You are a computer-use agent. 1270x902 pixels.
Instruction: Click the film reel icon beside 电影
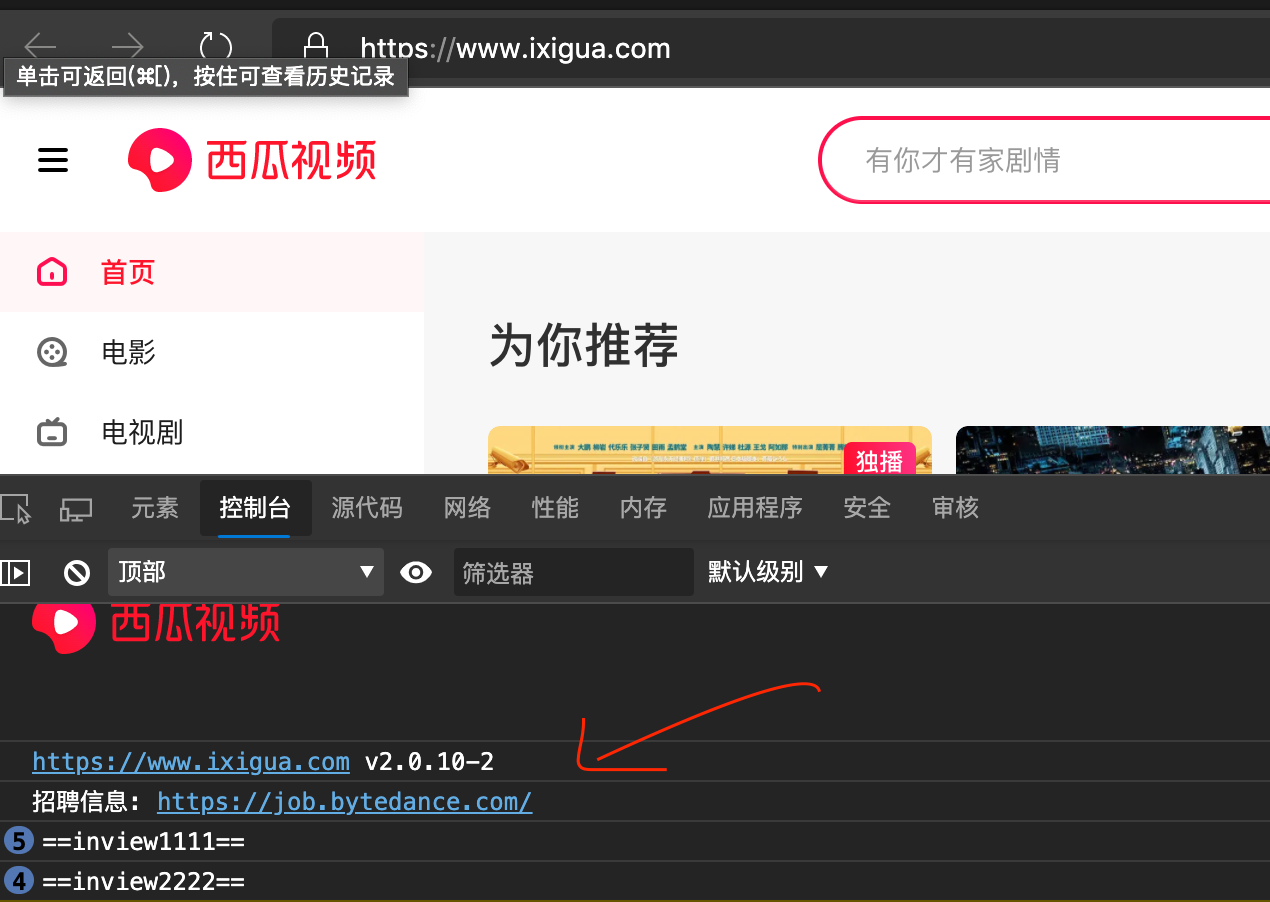click(x=52, y=352)
